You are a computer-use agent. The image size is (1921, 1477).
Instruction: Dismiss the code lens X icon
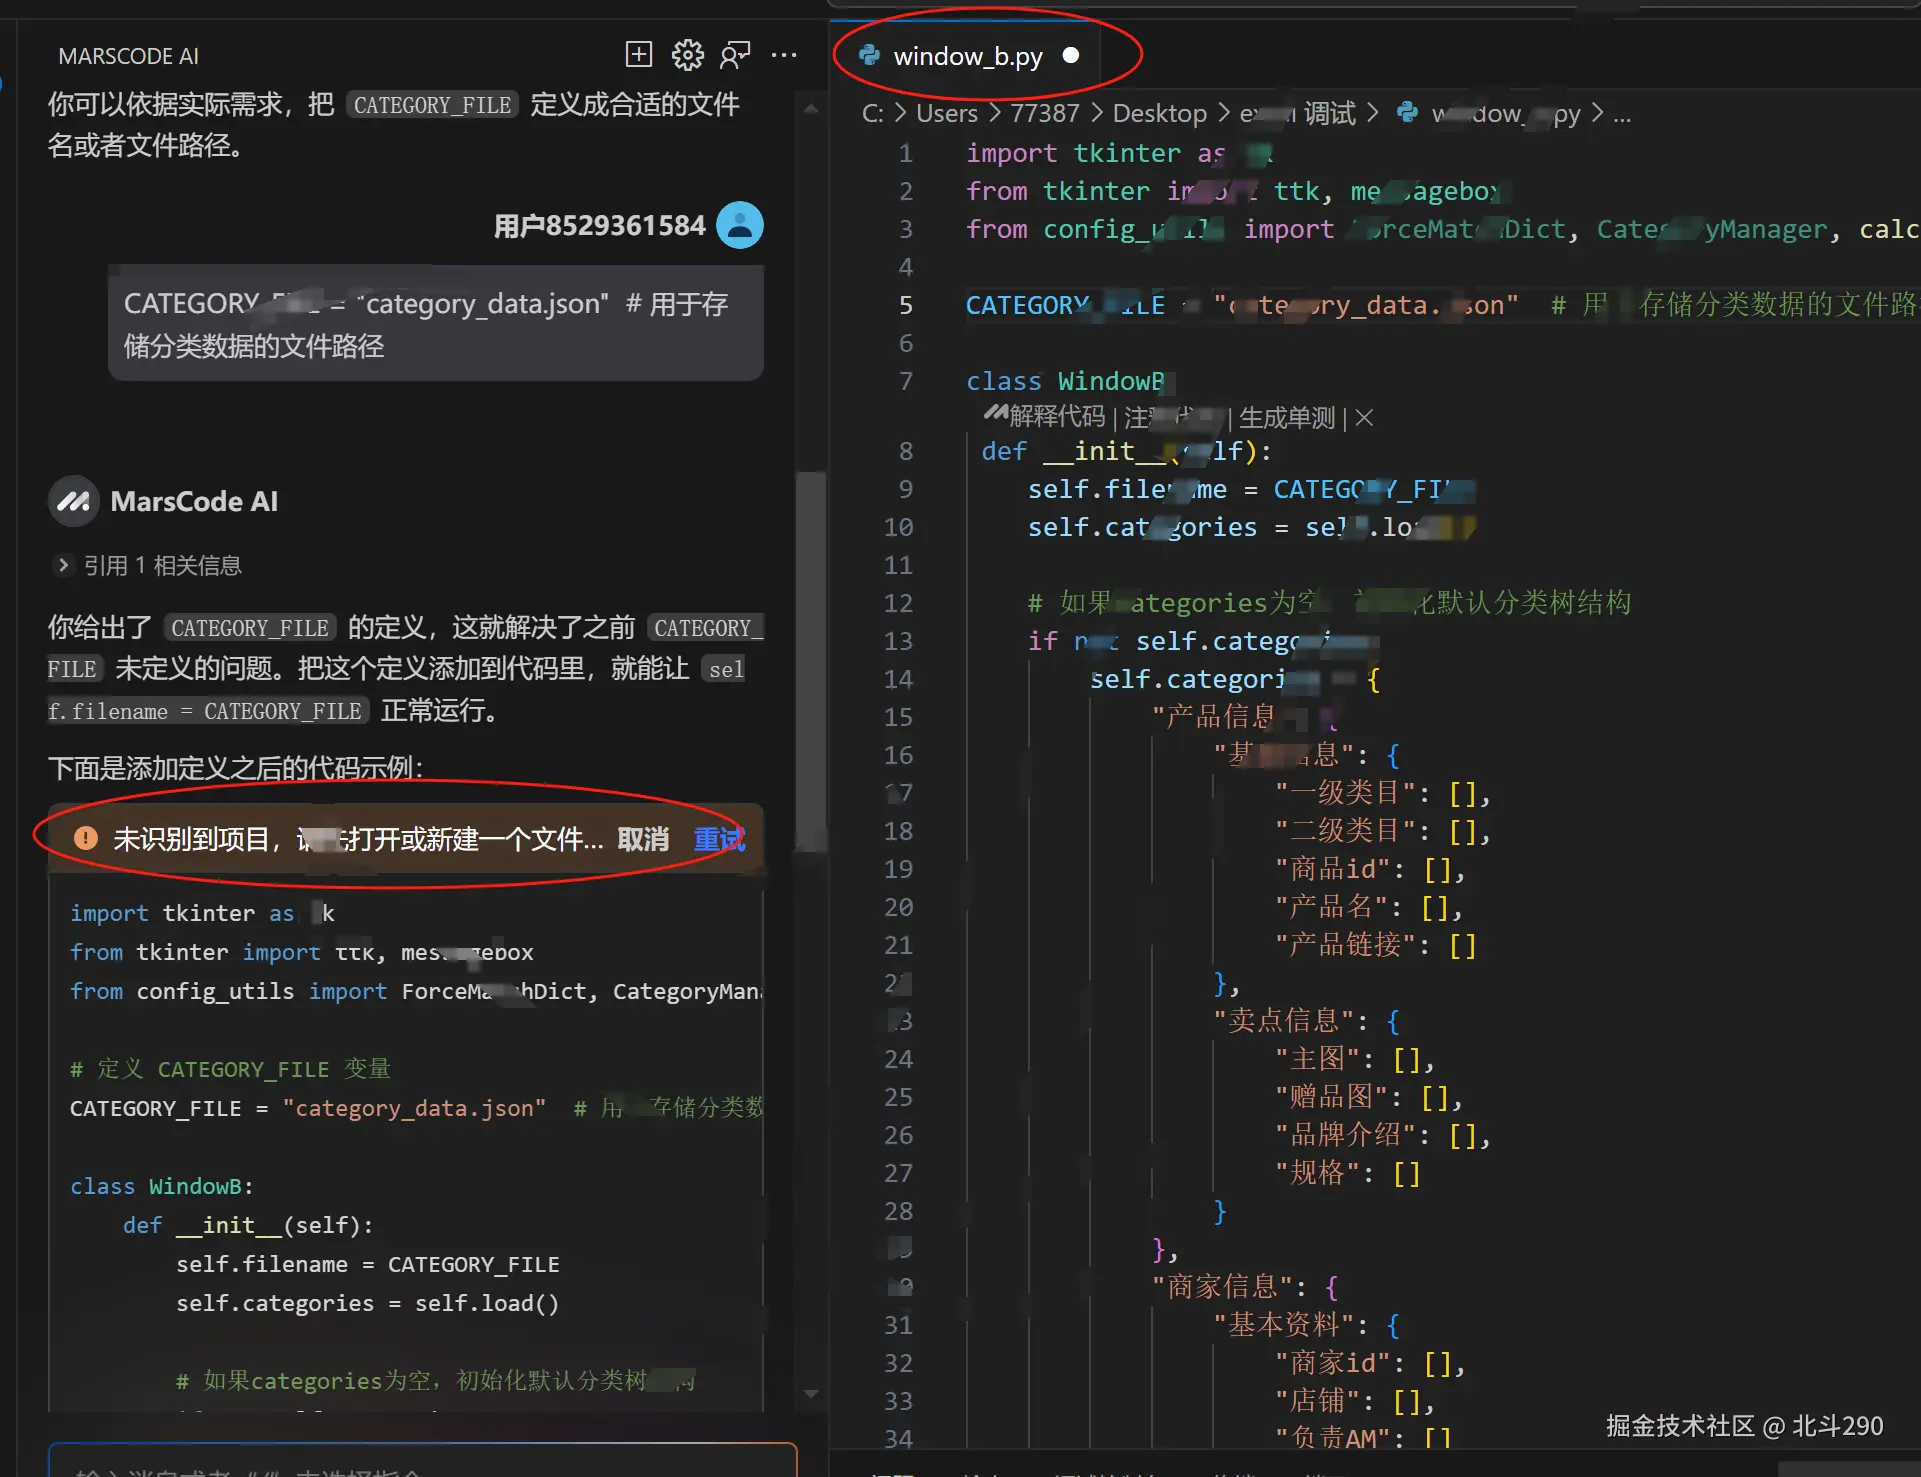pos(1364,418)
